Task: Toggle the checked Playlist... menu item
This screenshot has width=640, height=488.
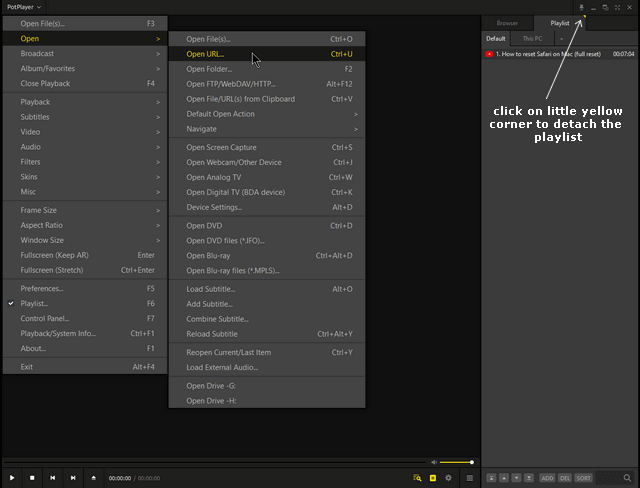Action: tap(85, 304)
